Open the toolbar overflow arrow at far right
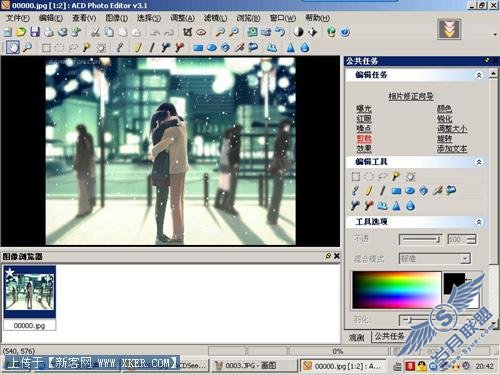500x375 pixels. click(495, 34)
